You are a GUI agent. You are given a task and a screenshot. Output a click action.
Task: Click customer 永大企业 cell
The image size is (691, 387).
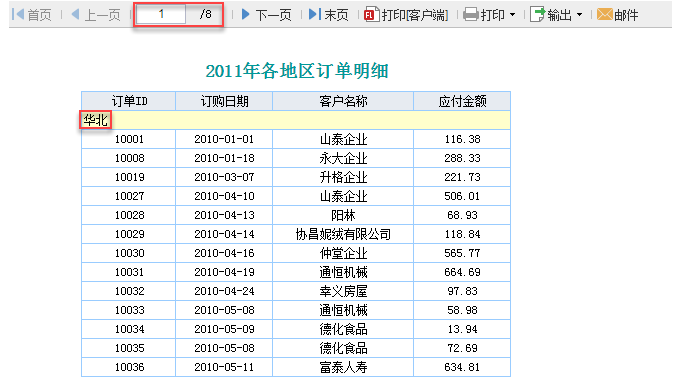(343, 158)
